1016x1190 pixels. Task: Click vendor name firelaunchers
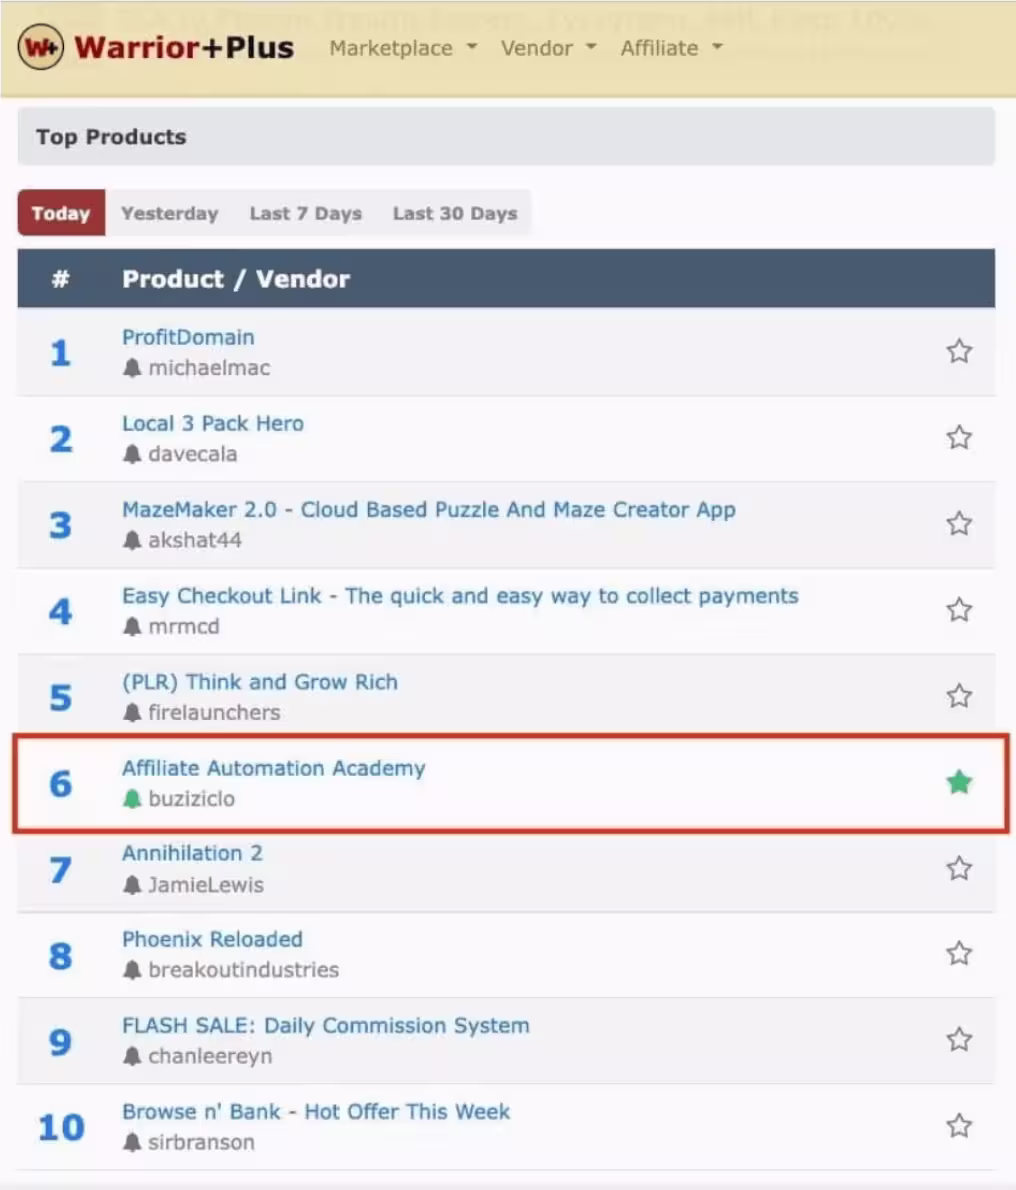tap(214, 713)
